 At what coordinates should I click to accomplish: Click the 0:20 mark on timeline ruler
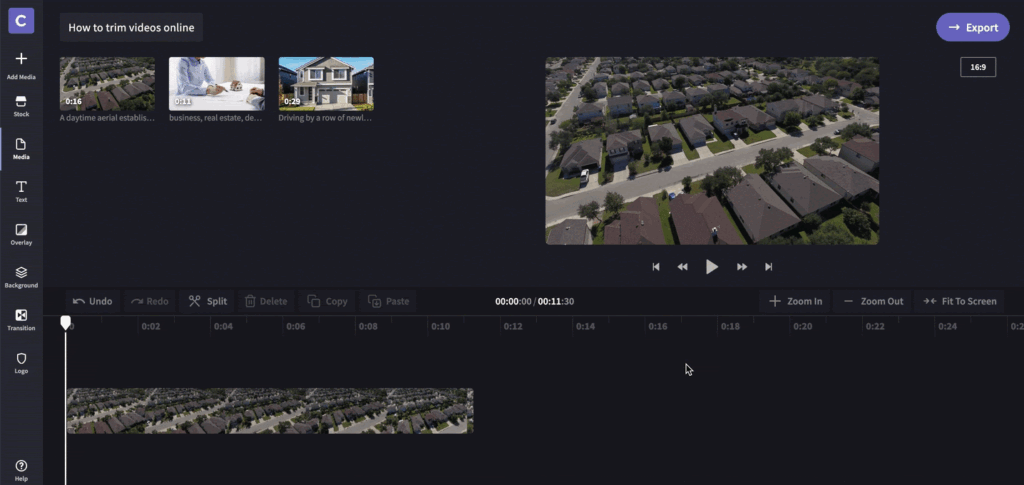coord(803,326)
